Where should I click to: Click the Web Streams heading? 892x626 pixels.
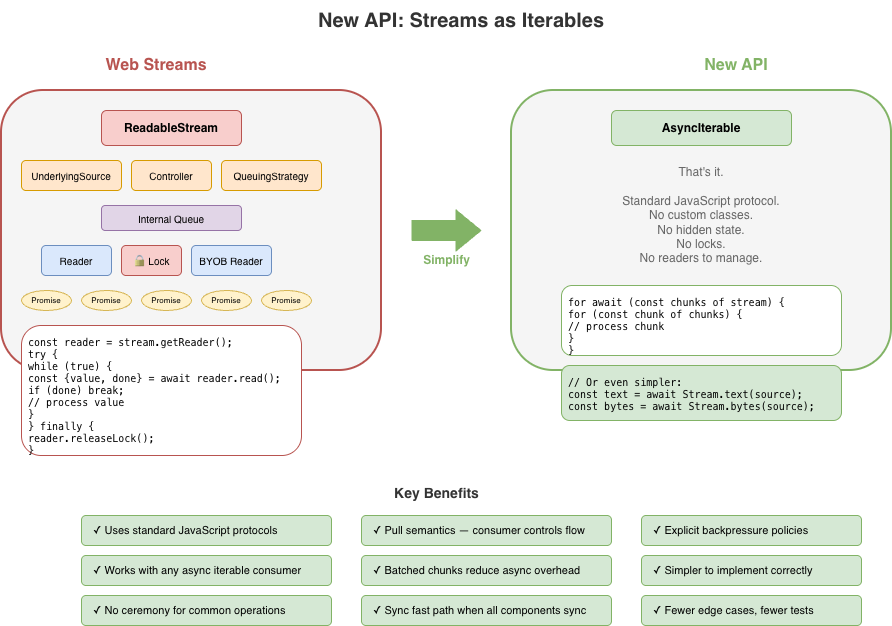(x=156, y=65)
